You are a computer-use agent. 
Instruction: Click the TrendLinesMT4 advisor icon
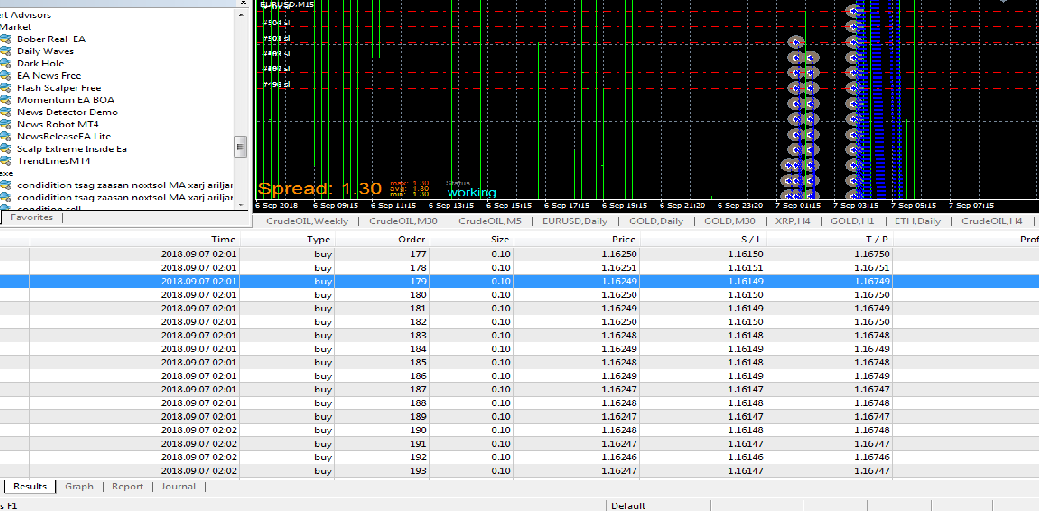pos(6,161)
